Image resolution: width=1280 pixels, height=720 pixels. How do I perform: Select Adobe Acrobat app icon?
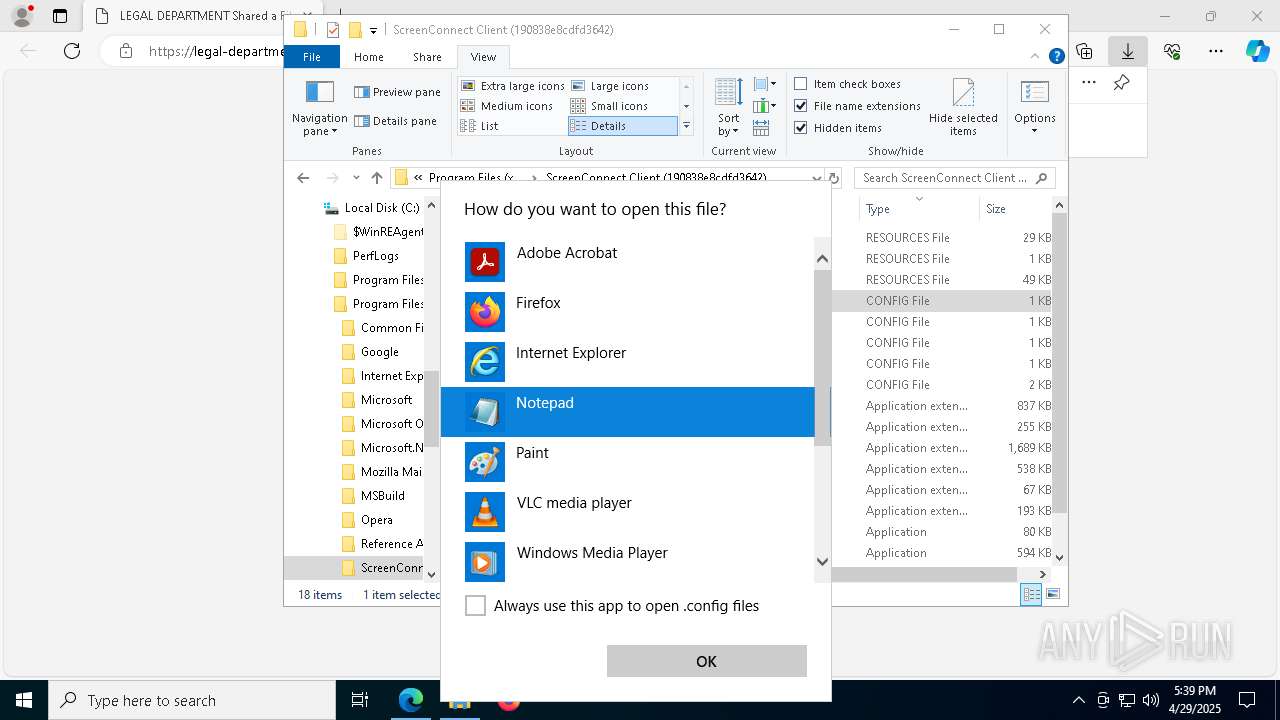coord(485,262)
